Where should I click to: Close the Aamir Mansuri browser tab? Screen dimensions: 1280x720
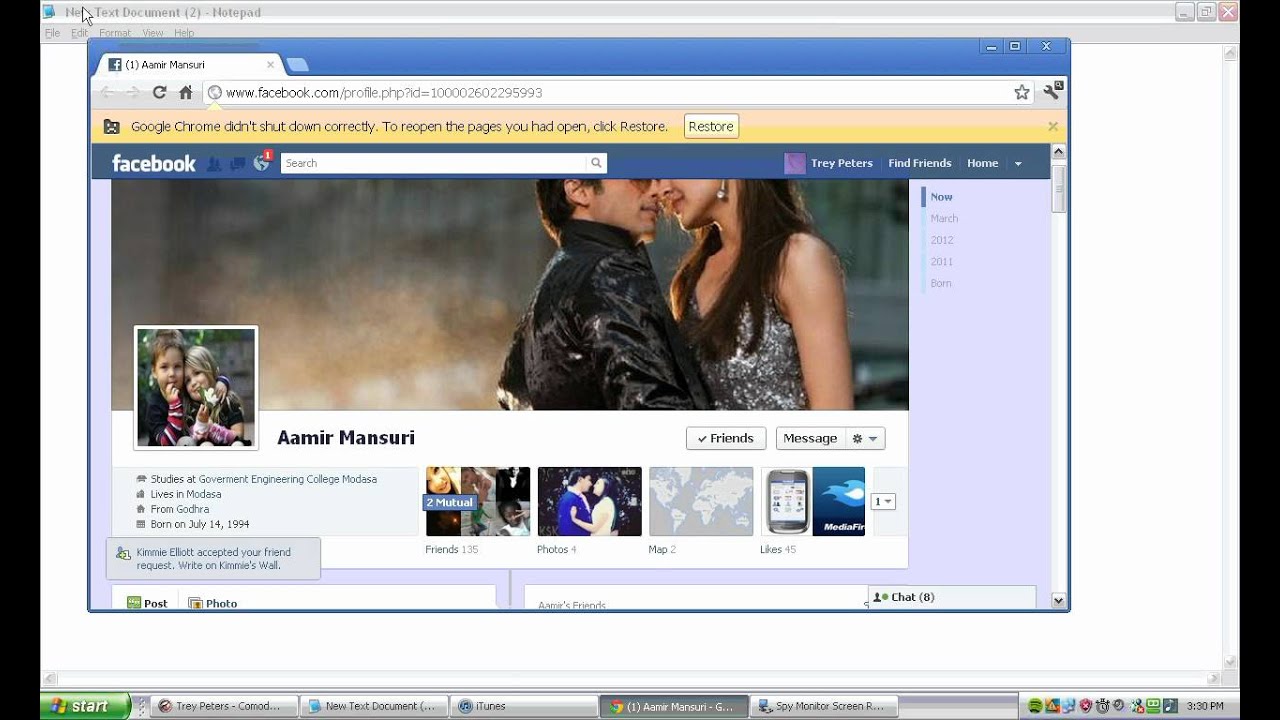click(x=270, y=65)
